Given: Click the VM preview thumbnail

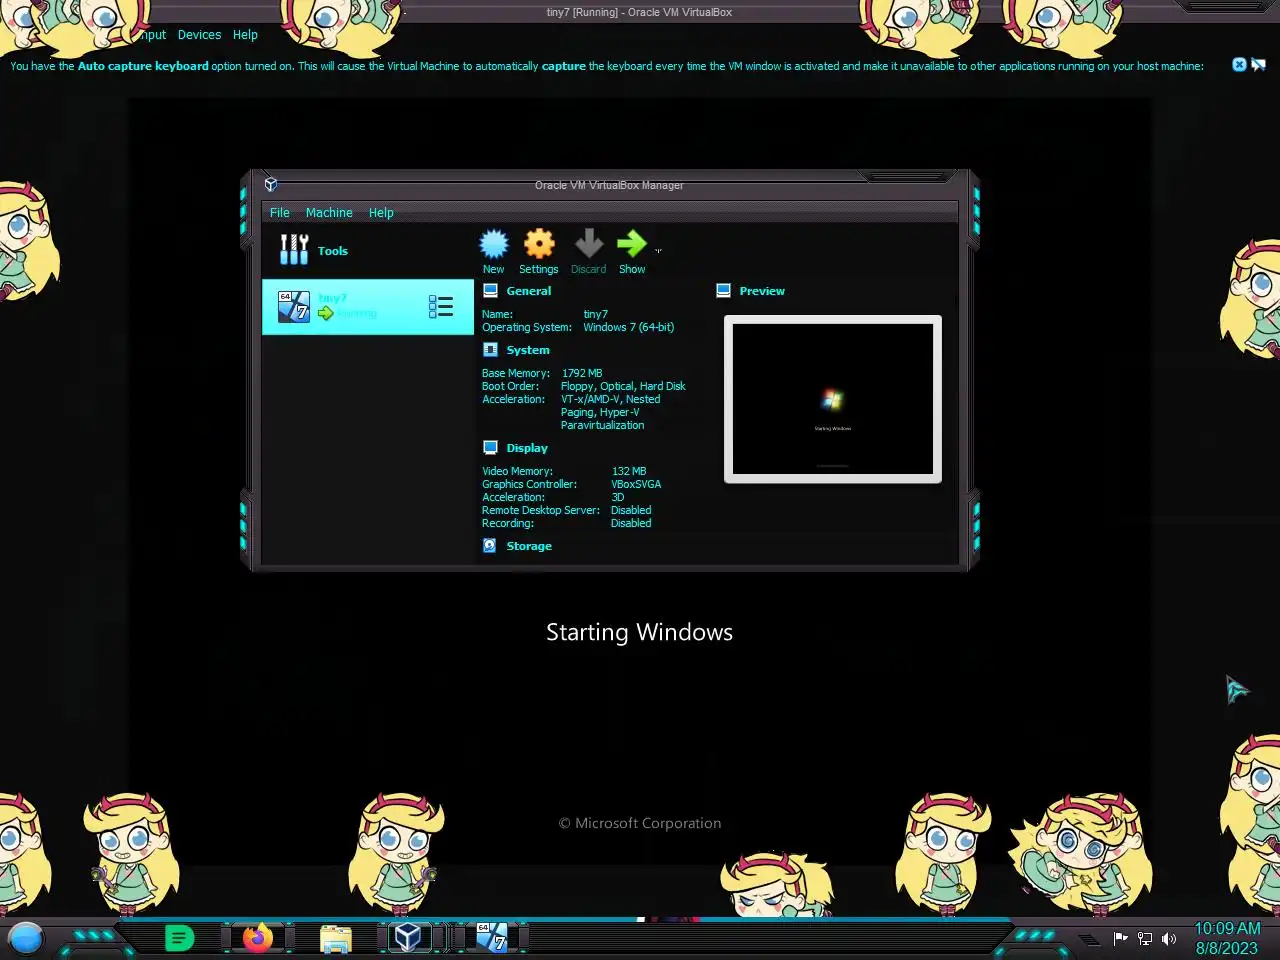Looking at the screenshot, I should (833, 399).
